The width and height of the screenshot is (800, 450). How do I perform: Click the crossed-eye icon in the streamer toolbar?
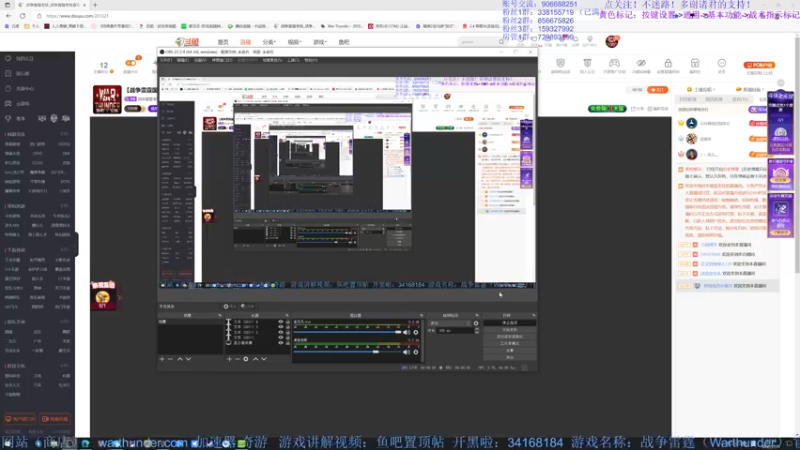pyautogui.click(x=641, y=63)
